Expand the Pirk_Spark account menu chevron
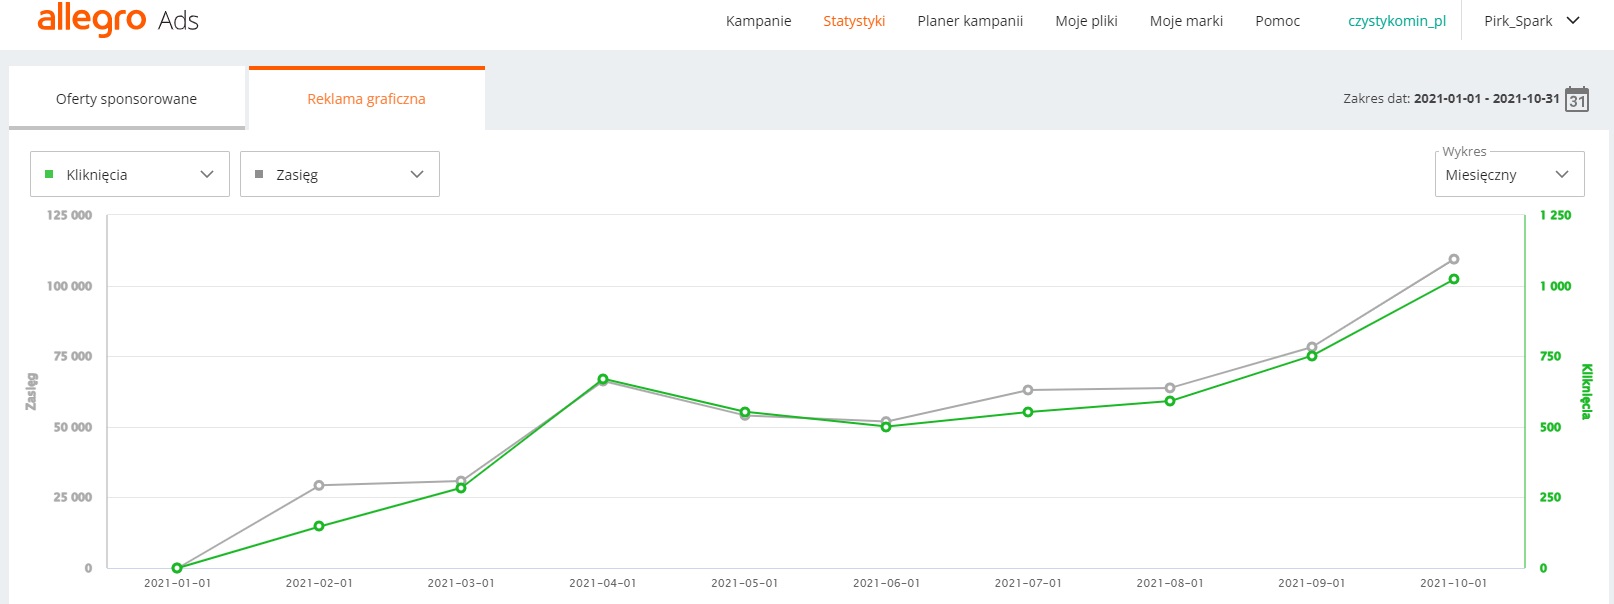The image size is (1614, 604). (x=1573, y=20)
